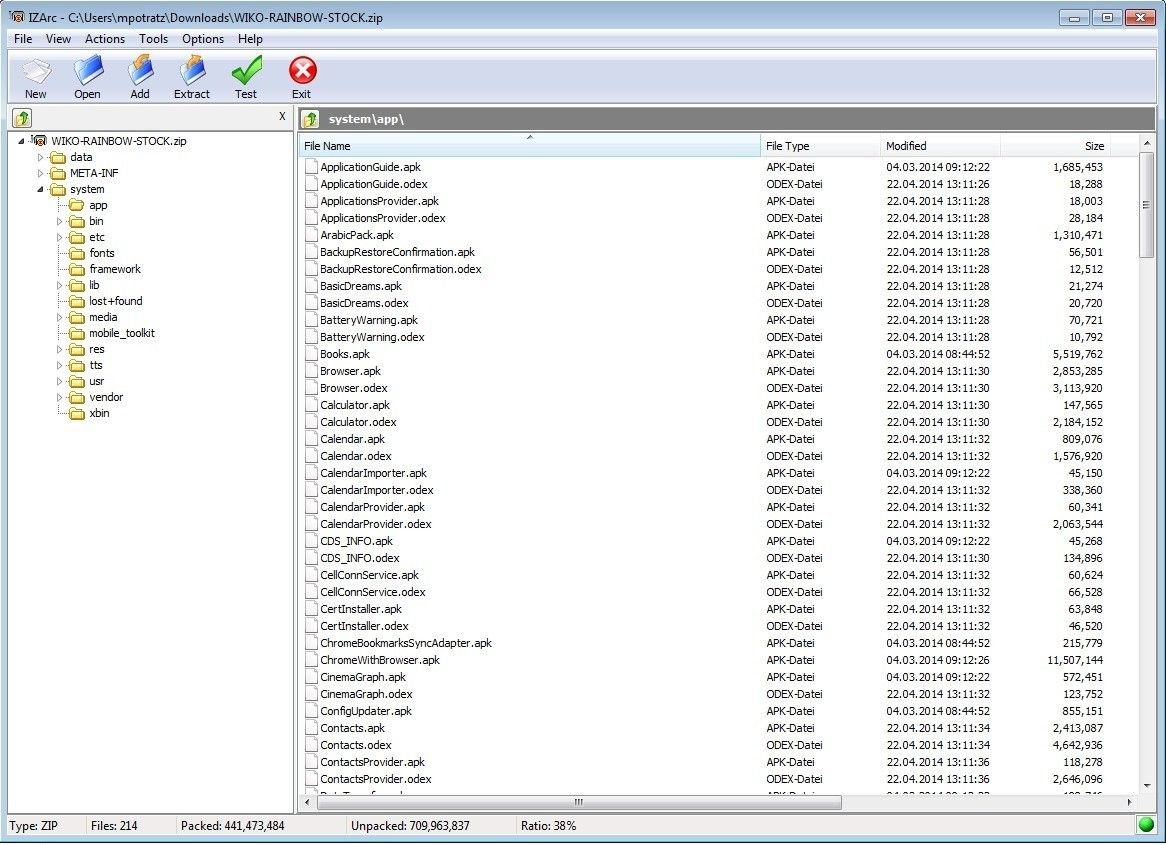1166x845 pixels.
Task: Open the View menu
Action: coord(58,39)
